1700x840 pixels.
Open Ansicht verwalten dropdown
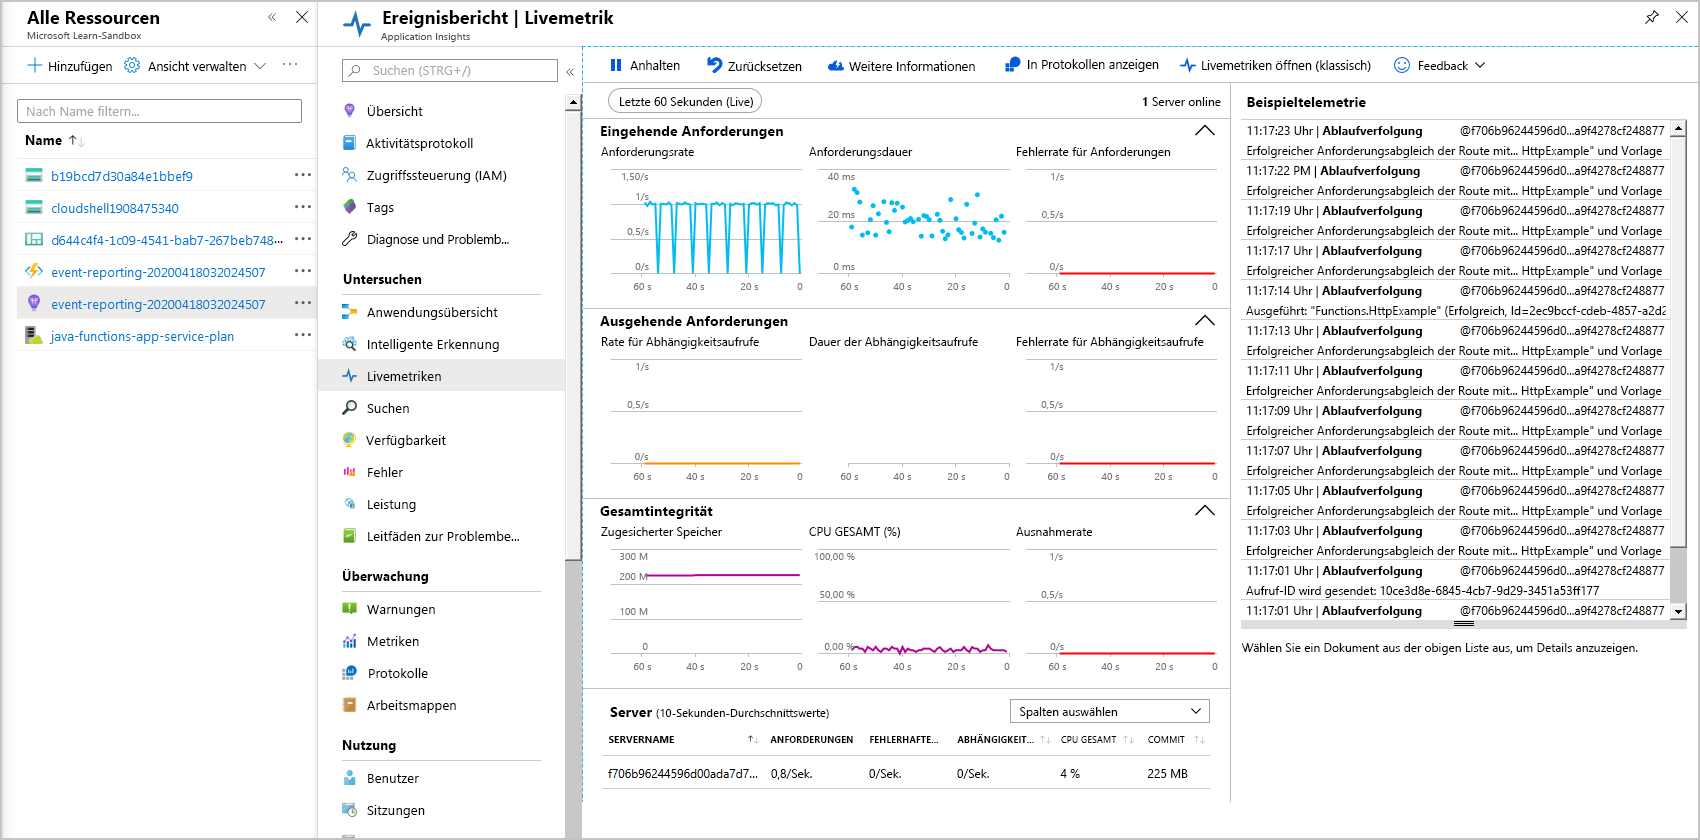click(x=196, y=66)
